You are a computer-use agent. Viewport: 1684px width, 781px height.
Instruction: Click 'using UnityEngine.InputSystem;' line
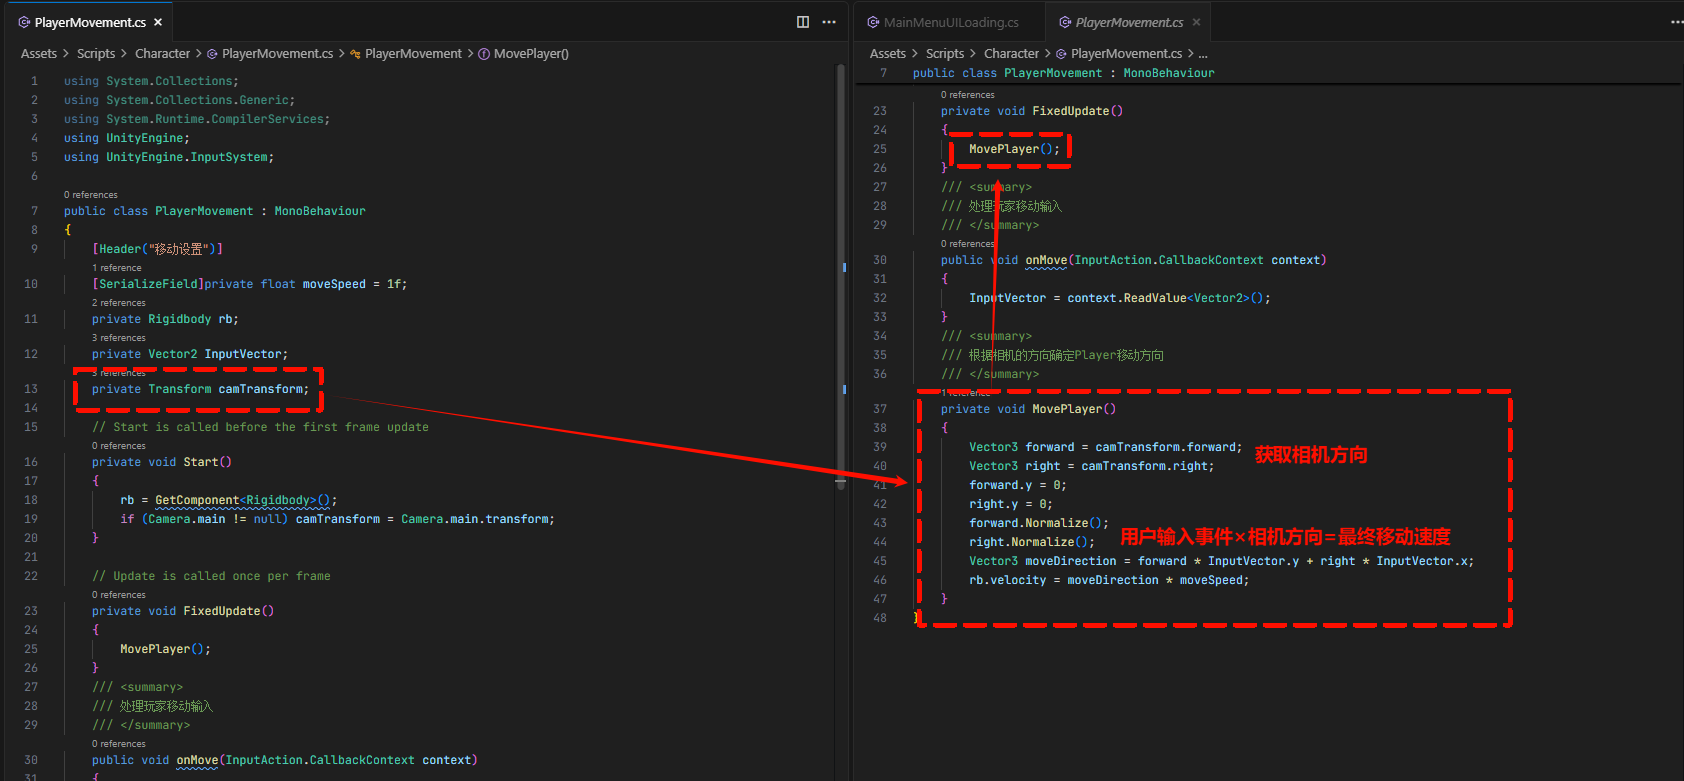click(x=169, y=157)
